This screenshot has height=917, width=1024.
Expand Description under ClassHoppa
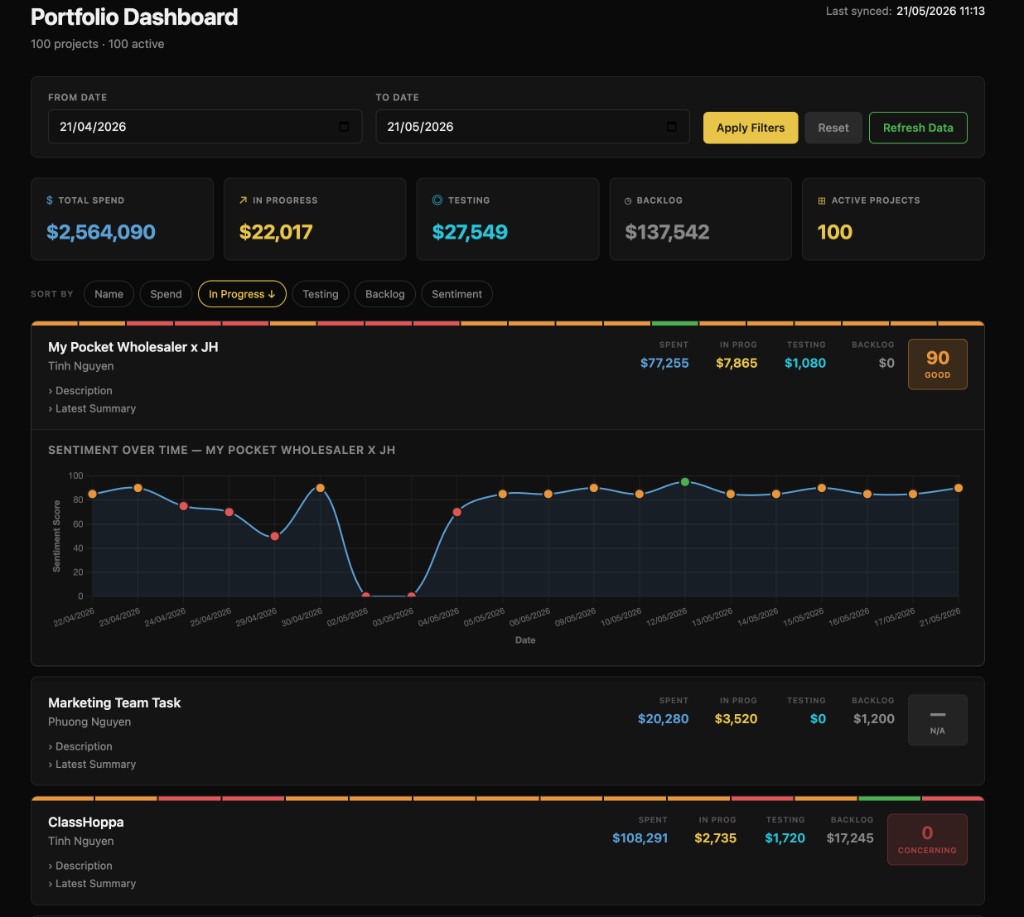coord(80,865)
